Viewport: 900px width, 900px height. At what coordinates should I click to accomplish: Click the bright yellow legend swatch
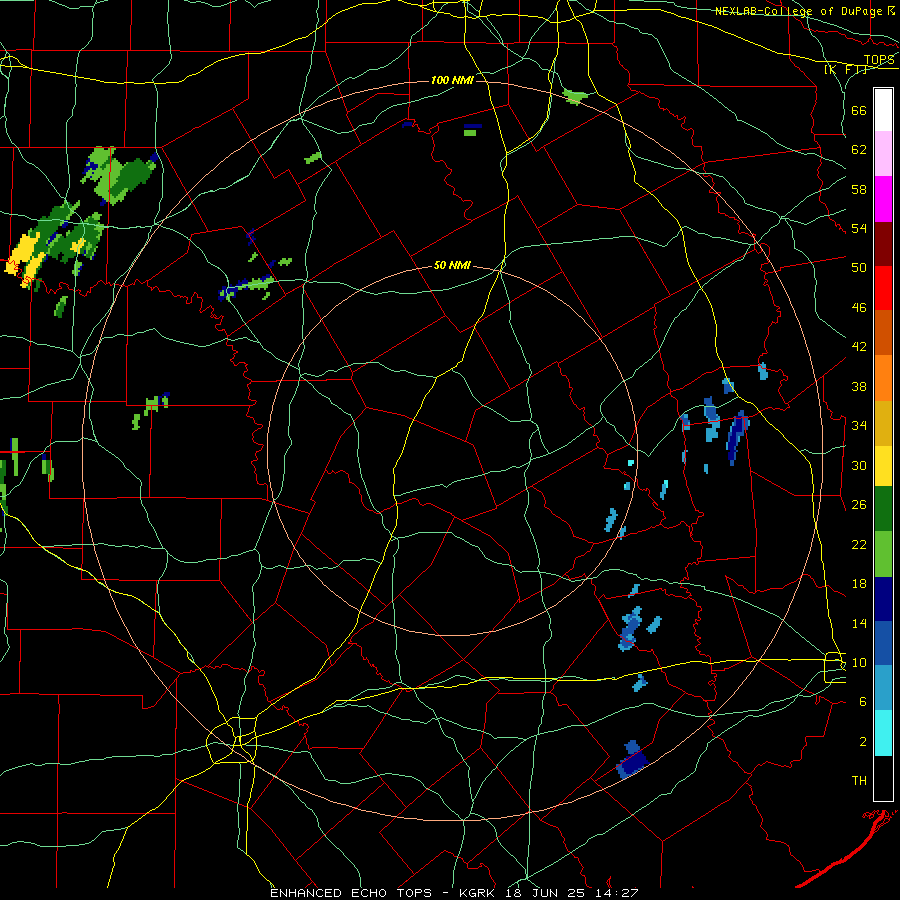tap(883, 466)
